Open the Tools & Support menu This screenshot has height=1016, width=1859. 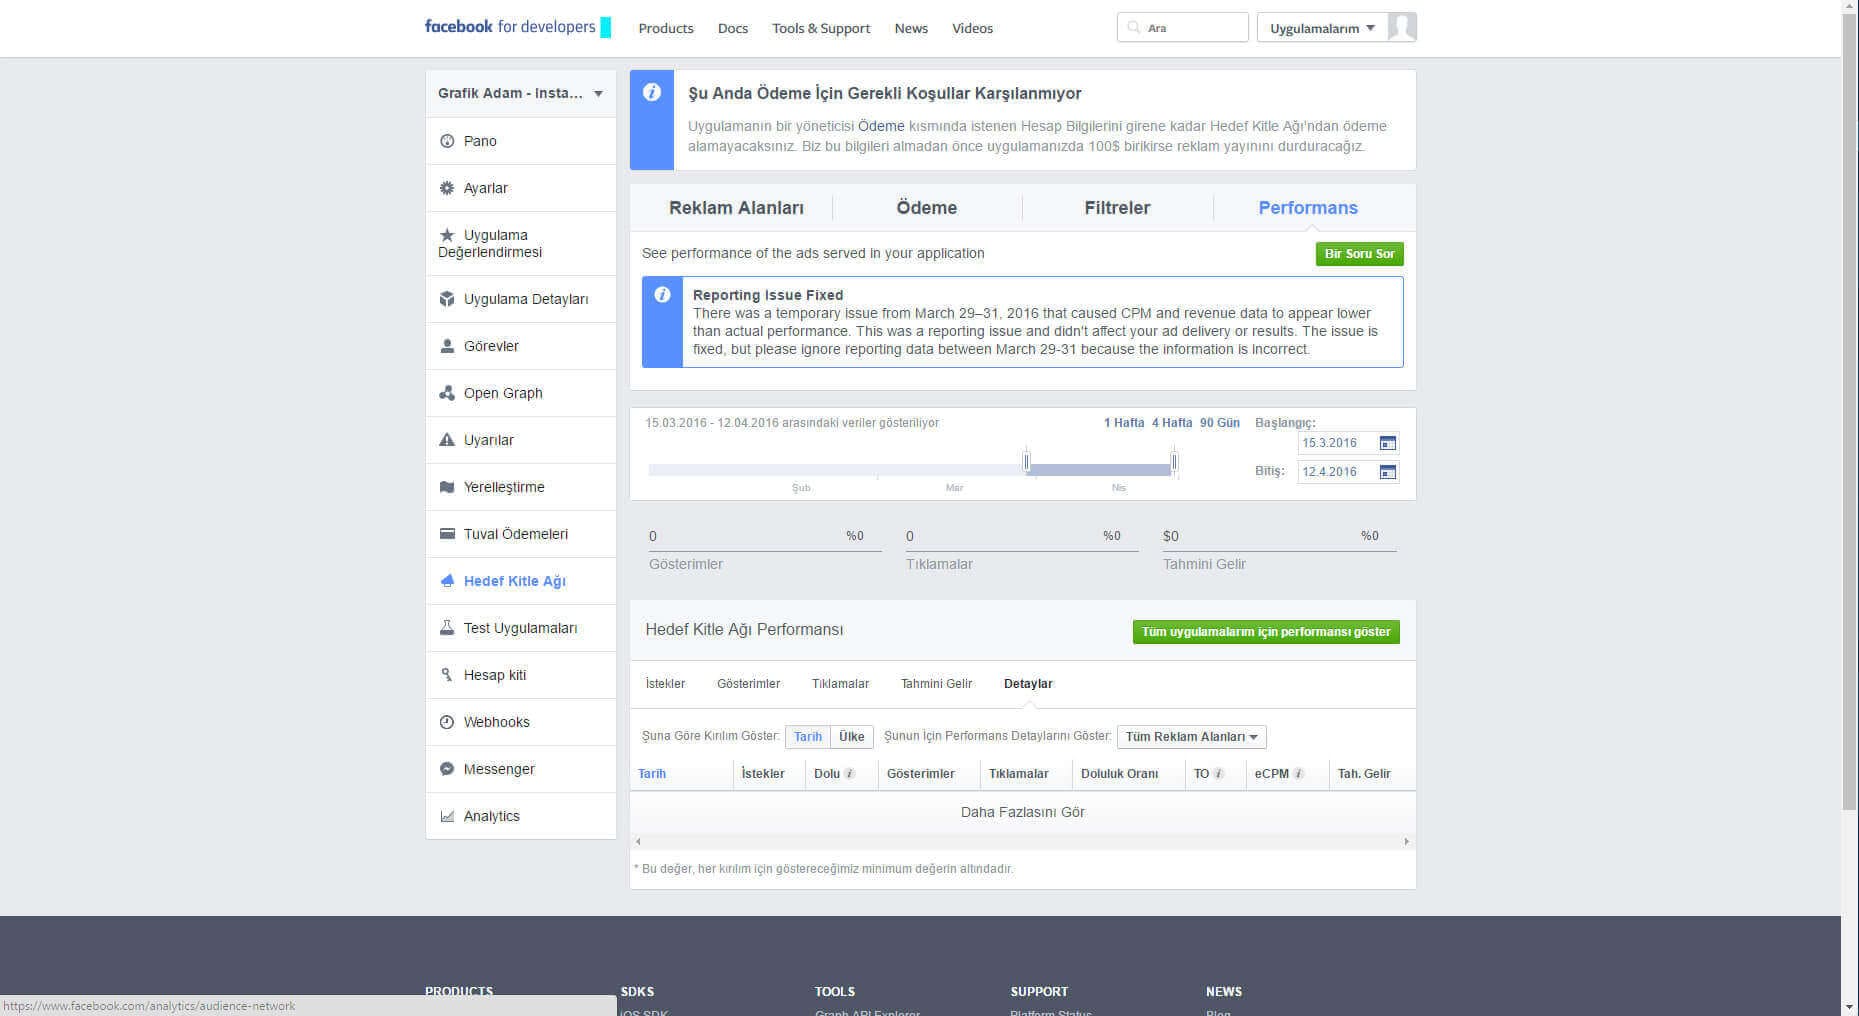pyautogui.click(x=821, y=28)
